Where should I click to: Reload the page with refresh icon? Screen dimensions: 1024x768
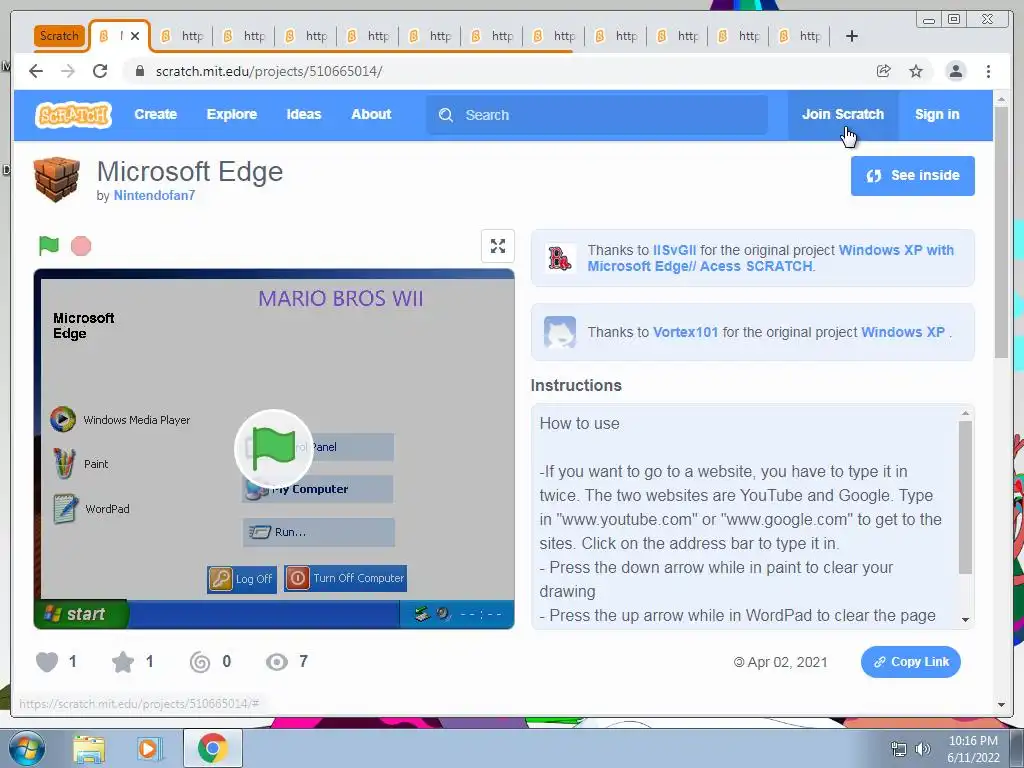100,71
